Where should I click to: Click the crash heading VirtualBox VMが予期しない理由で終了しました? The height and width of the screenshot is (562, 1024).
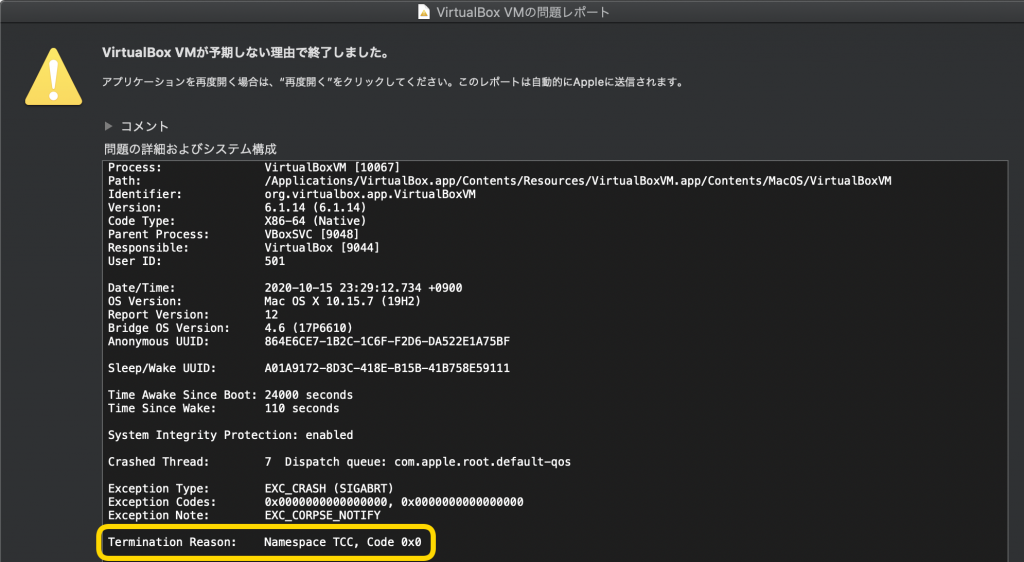246,52
